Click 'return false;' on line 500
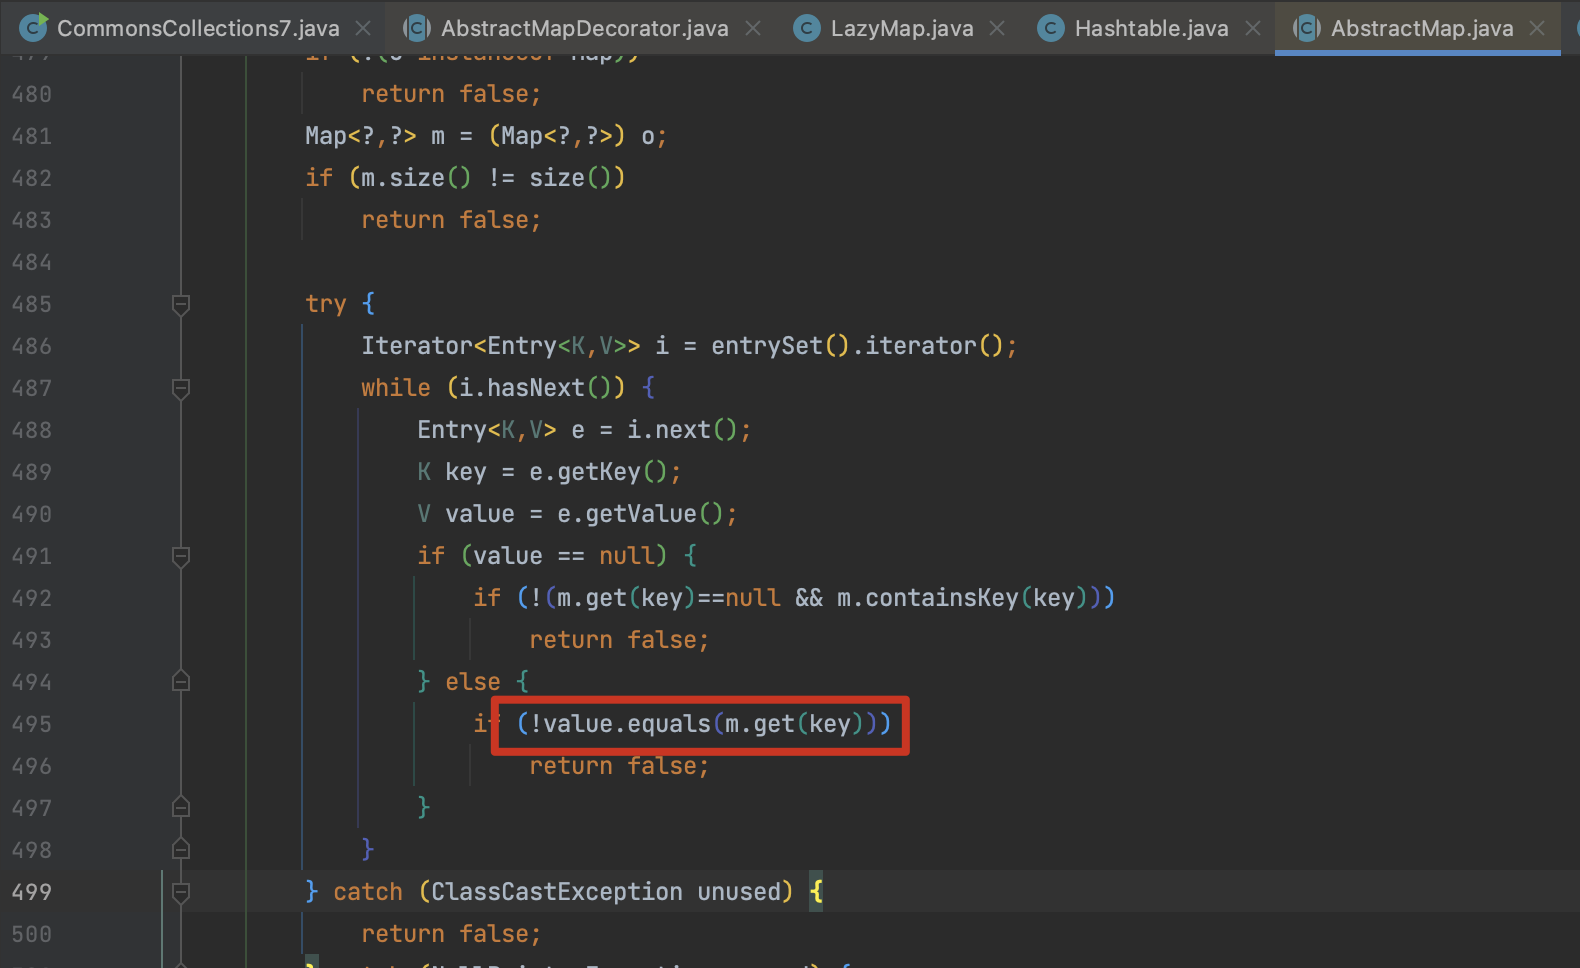Viewport: 1580px width, 968px height. pyautogui.click(x=451, y=934)
